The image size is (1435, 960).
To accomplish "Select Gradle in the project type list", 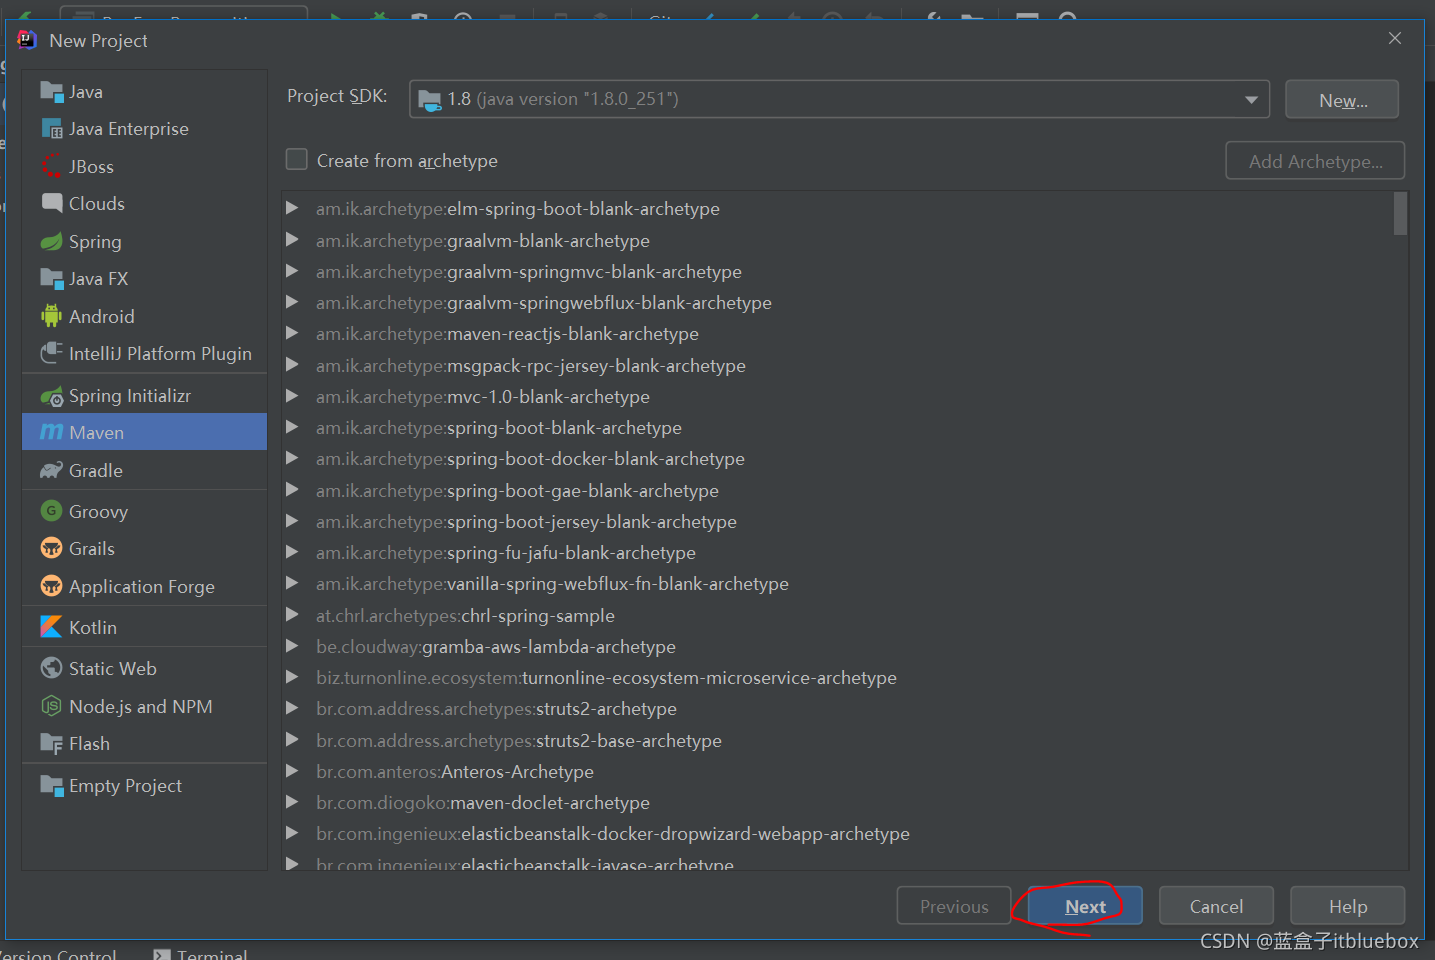I will click(144, 470).
